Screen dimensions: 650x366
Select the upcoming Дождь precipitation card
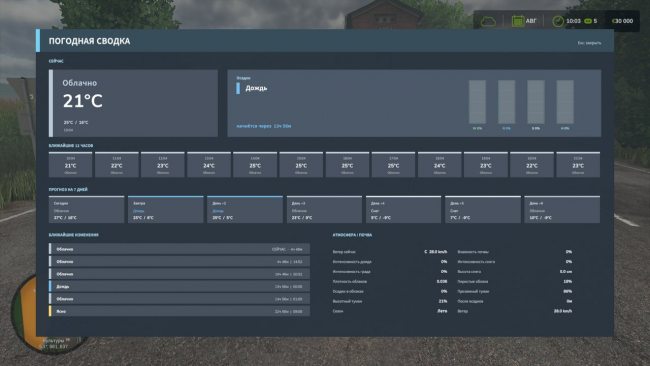pyautogui.click(x=414, y=103)
